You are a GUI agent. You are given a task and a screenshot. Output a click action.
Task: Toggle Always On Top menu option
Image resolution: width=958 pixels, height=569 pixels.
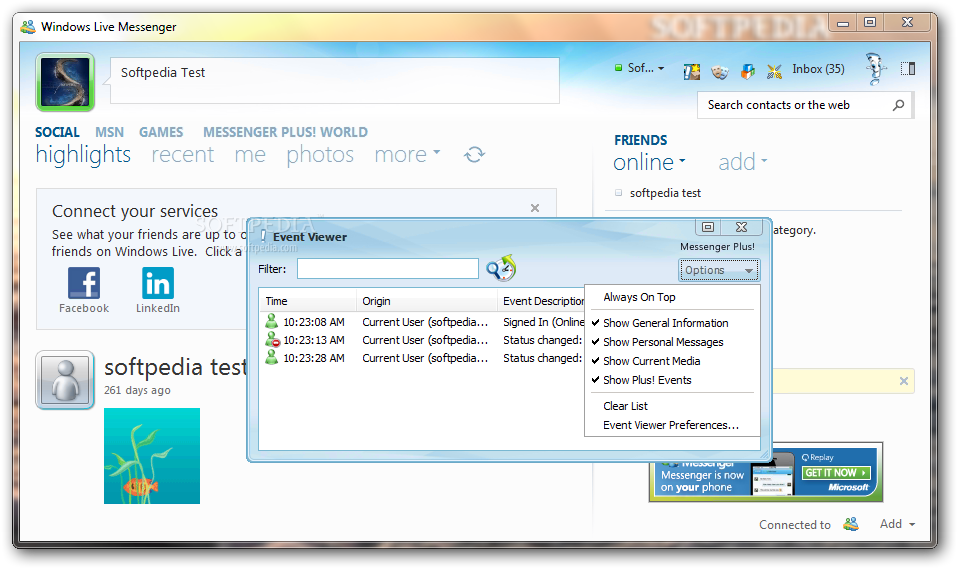(x=672, y=297)
